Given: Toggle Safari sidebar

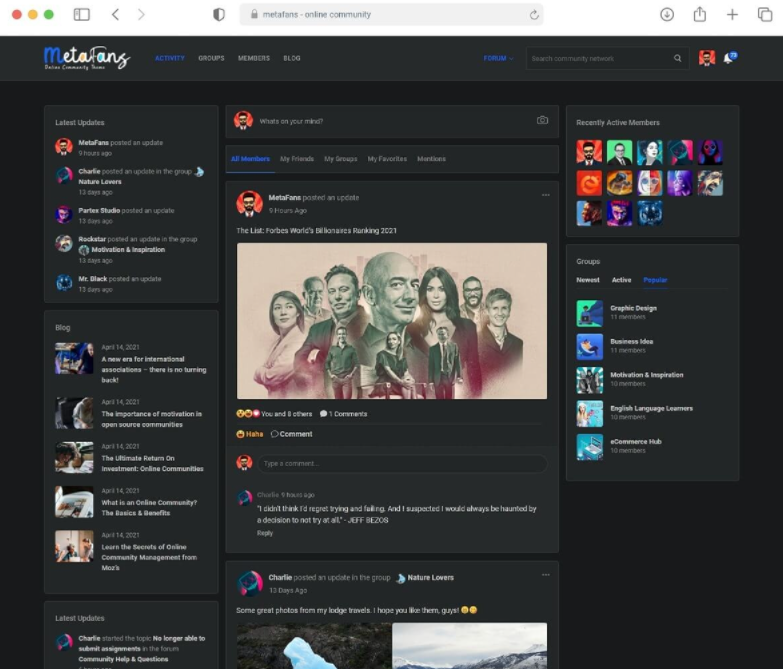Looking at the screenshot, I should tap(81, 14).
